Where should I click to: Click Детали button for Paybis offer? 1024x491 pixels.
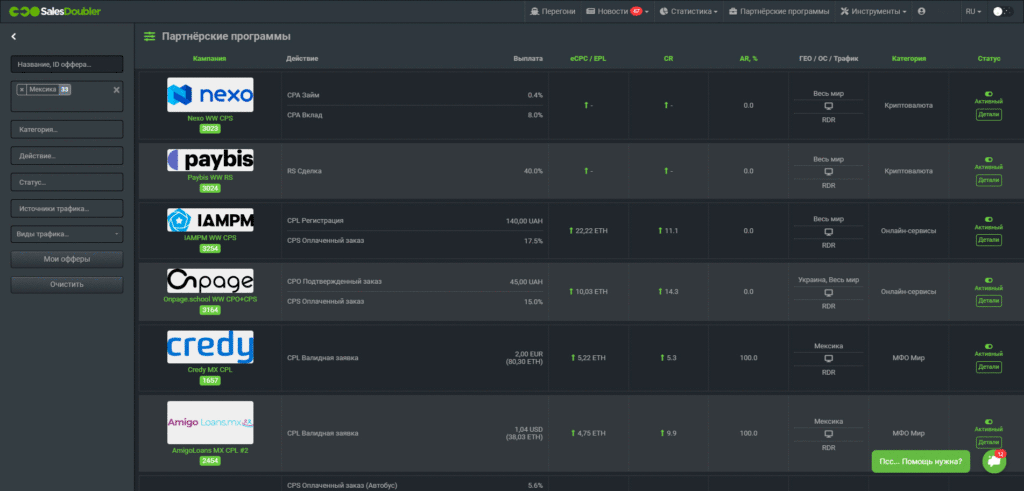(988, 180)
